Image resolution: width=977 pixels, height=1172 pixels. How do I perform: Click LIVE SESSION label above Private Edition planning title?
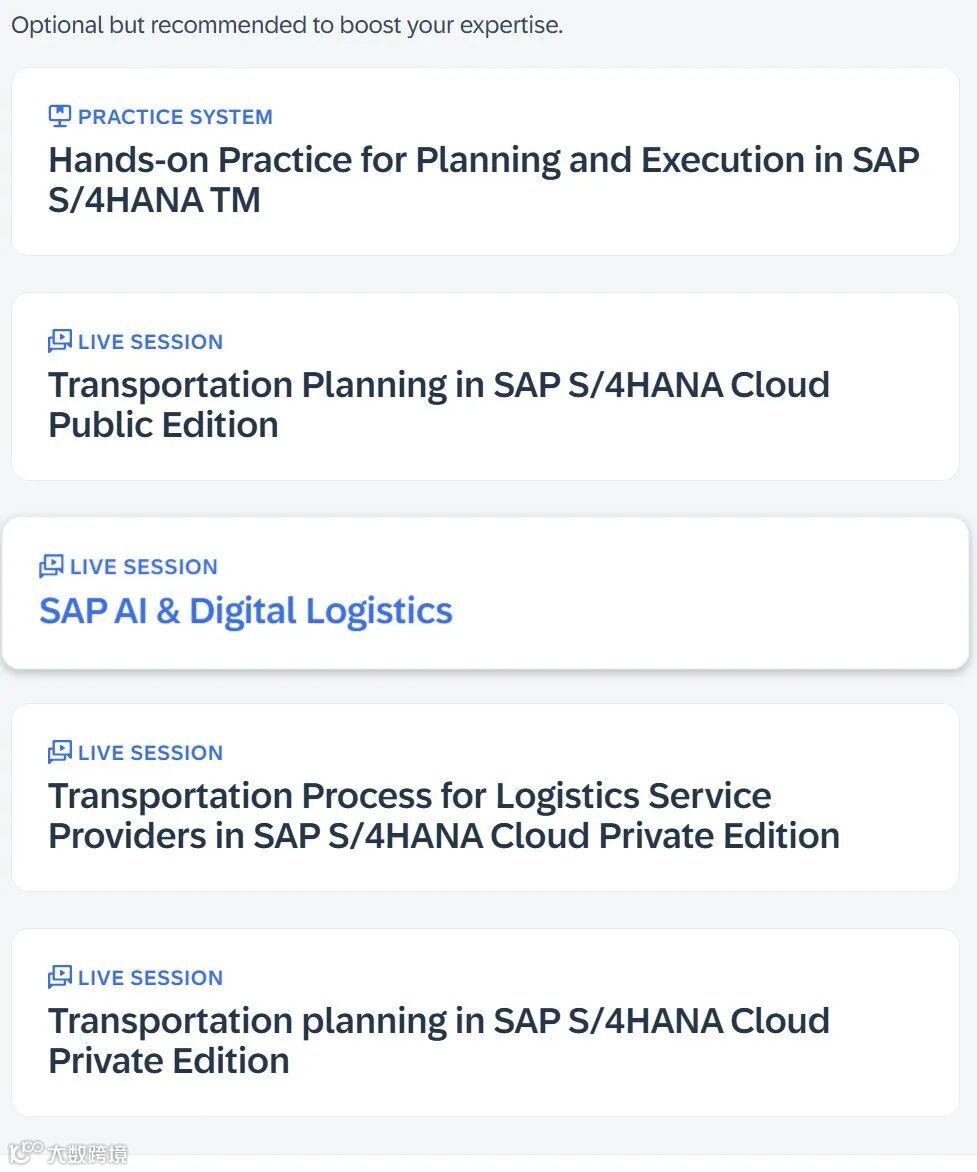click(x=150, y=978)
